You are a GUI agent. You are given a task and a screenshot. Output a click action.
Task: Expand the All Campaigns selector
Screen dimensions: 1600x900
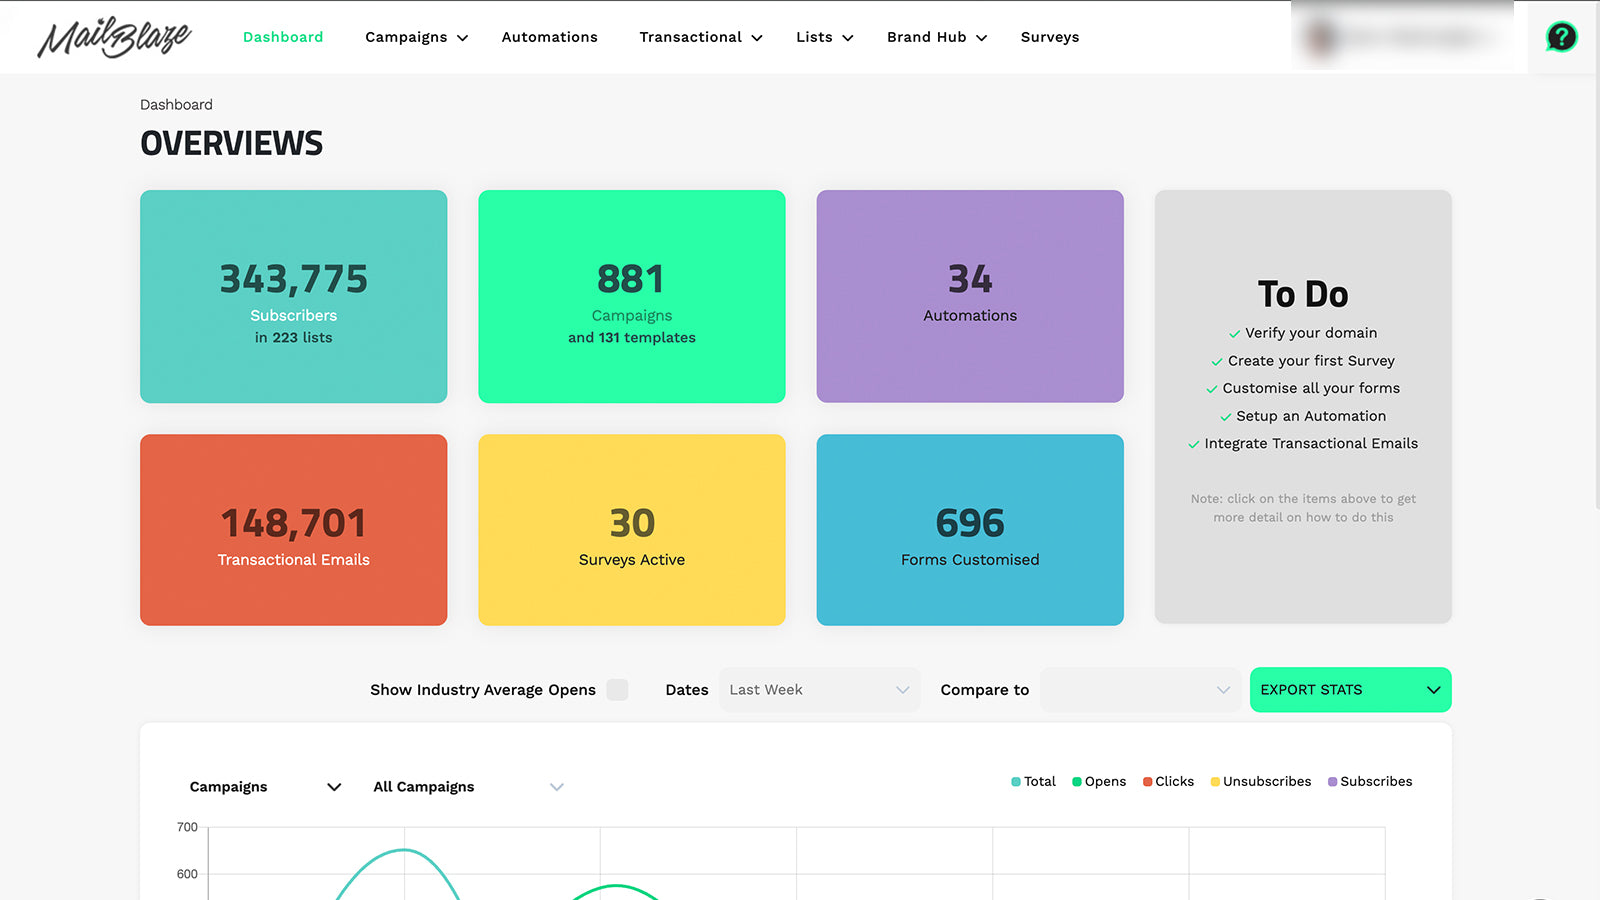click(x=468, y=787)
